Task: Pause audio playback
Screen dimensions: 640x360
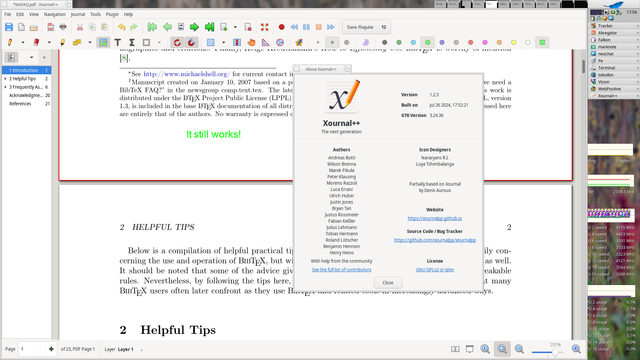Action: tap(306, 27)
